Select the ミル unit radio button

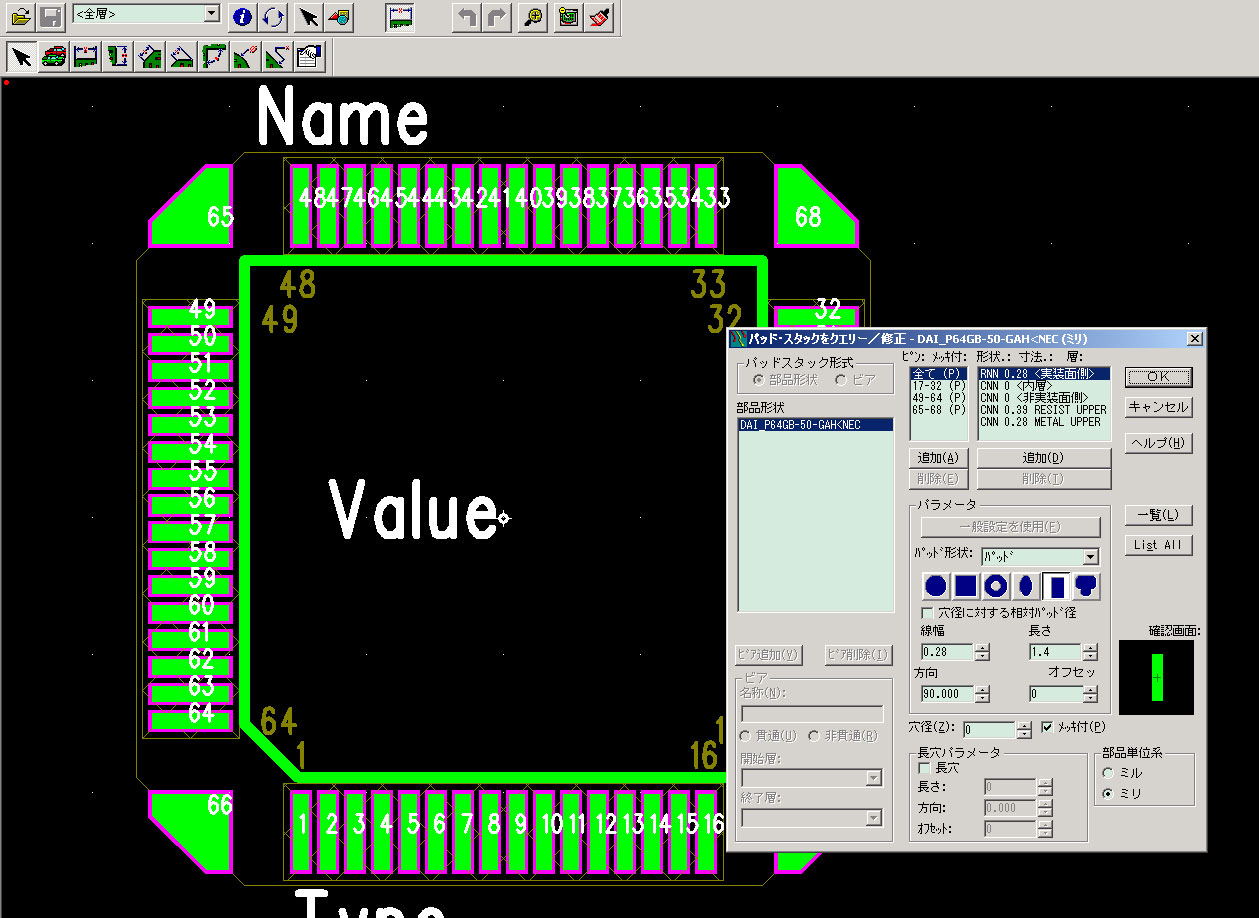(x=1107, y=773)
